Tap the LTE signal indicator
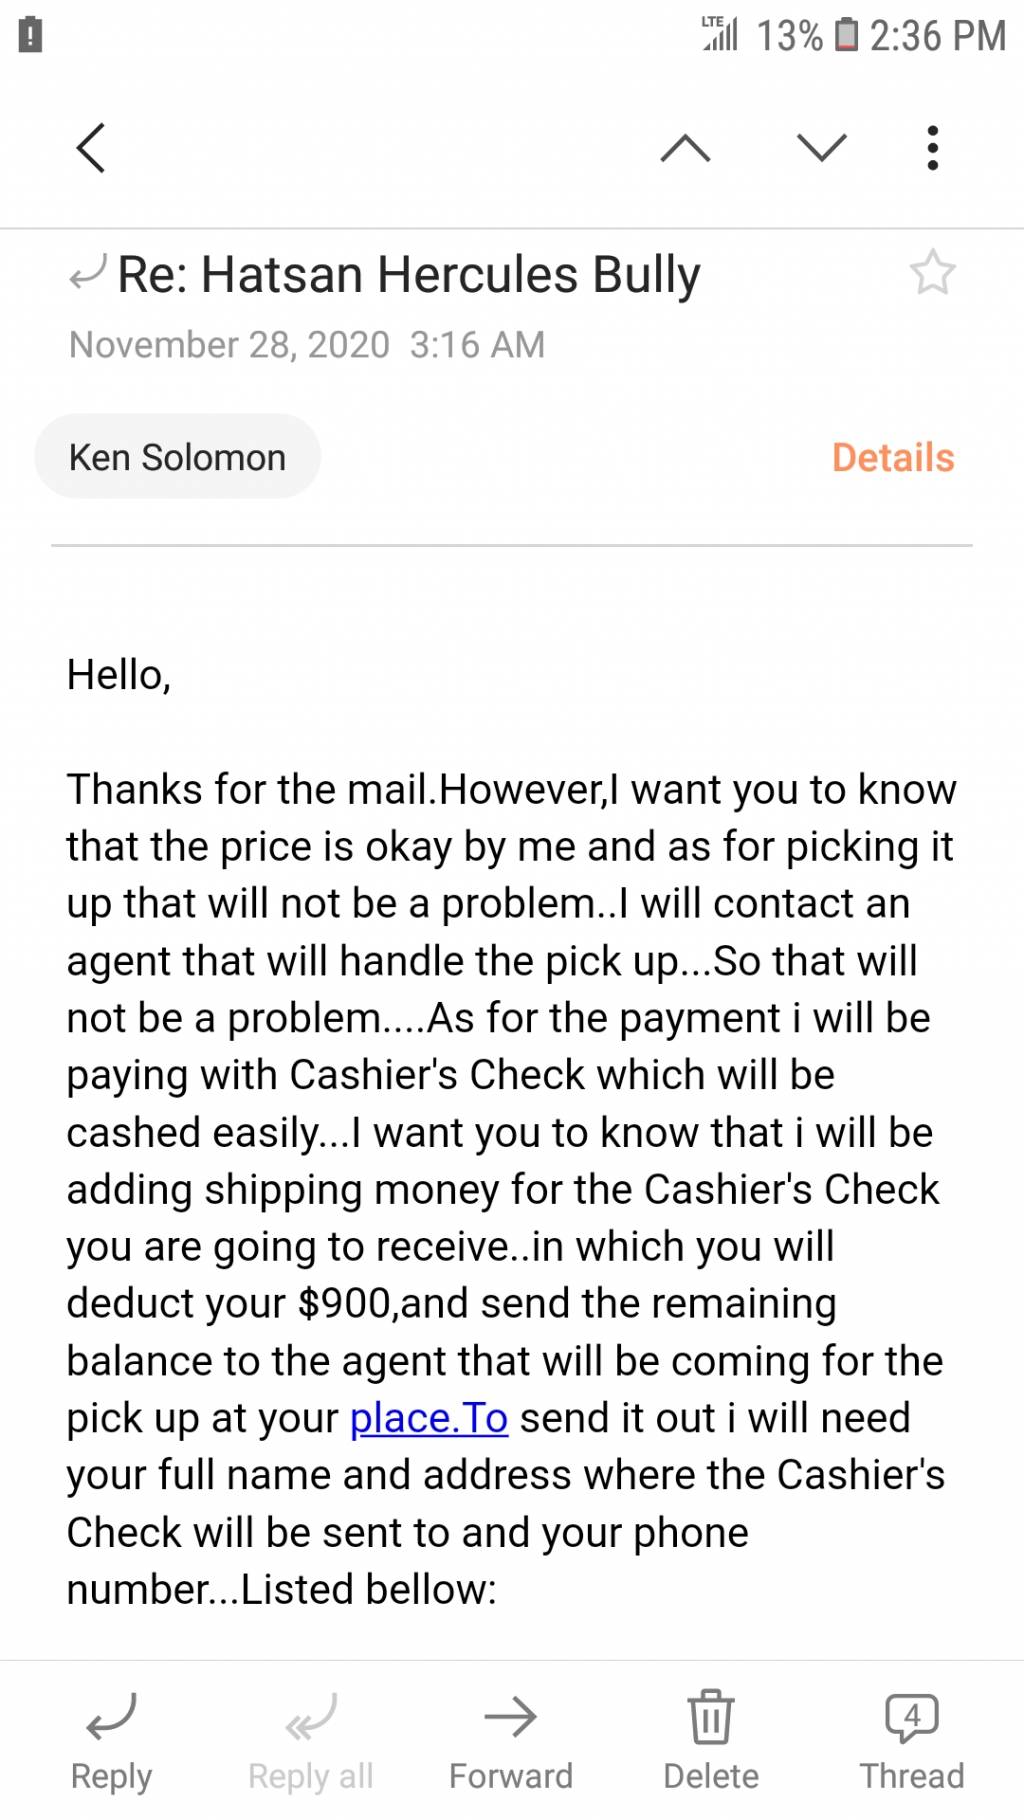 719,33
